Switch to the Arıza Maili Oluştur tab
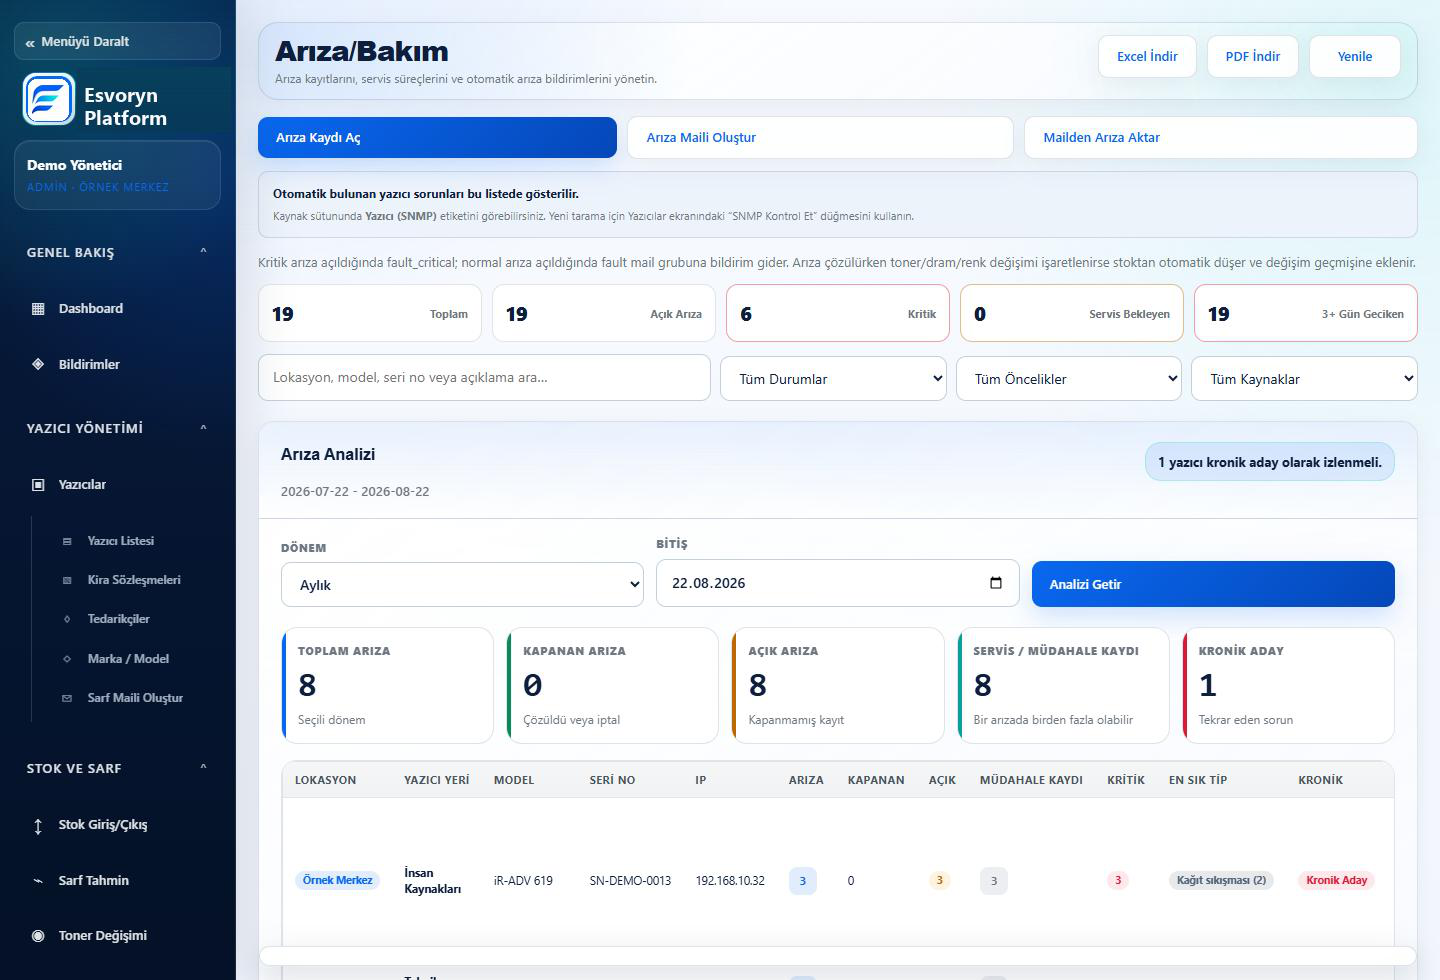1440x980 pixels. coord(820,138)
